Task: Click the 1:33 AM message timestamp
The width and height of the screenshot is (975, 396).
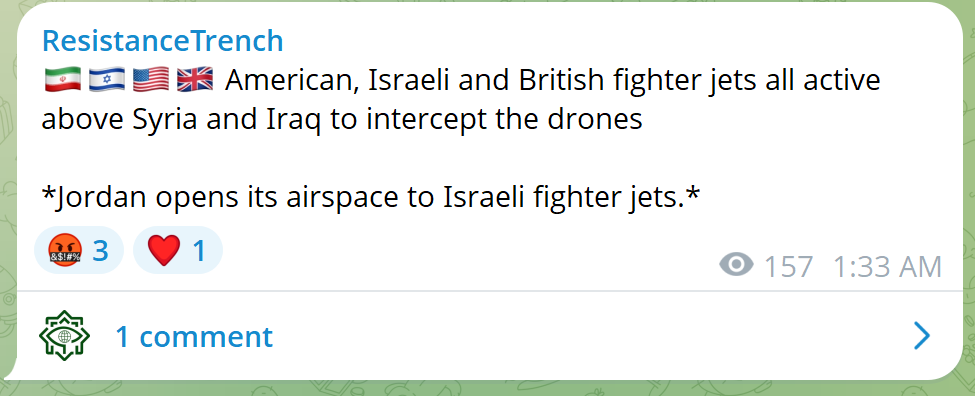Action: (x=887, y=267)
